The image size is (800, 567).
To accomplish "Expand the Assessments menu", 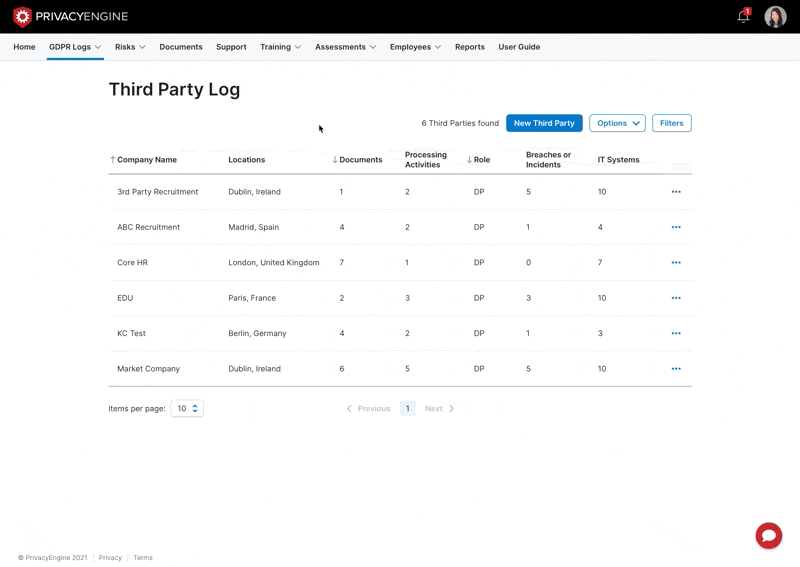I will 345,47.
